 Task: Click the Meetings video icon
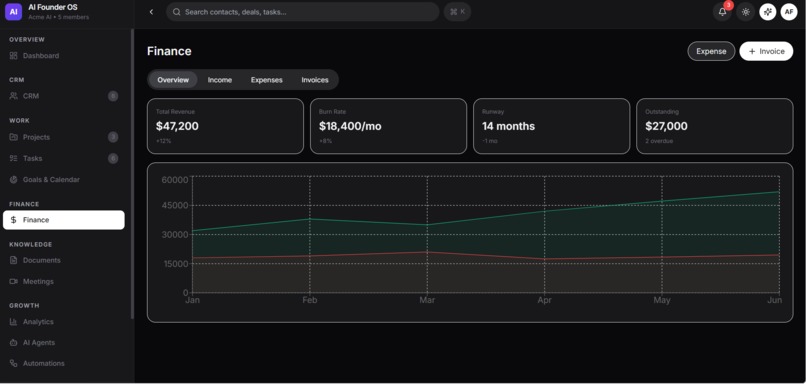pos(13,281)
